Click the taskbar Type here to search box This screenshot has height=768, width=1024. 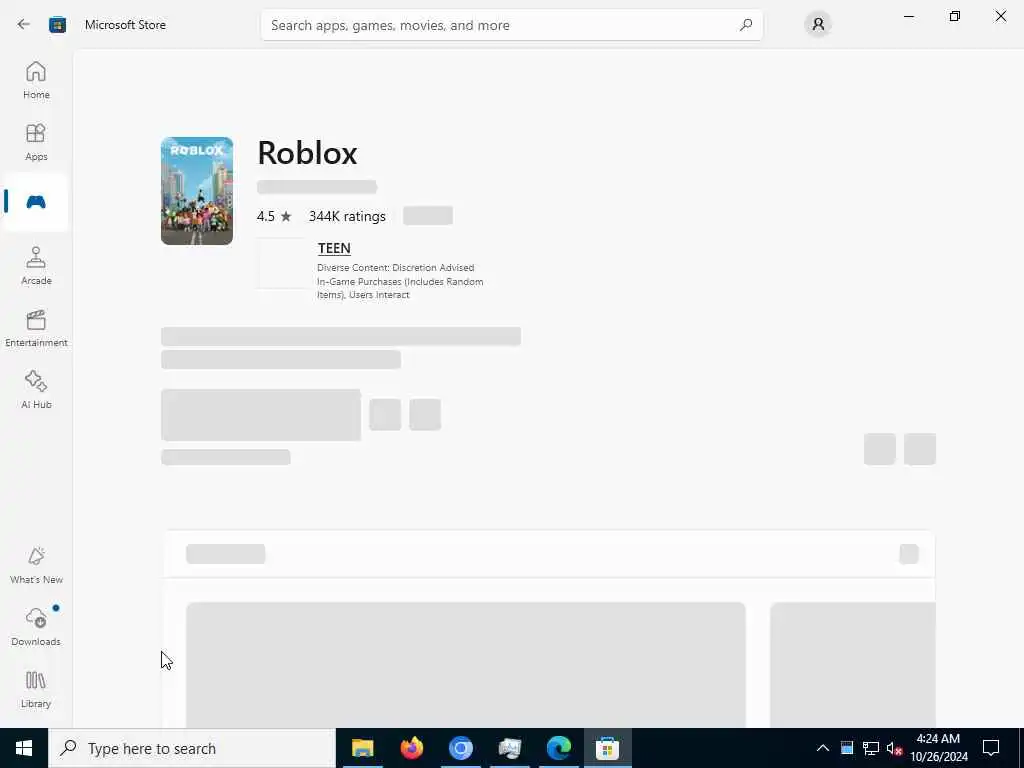[x=192, y=748]
